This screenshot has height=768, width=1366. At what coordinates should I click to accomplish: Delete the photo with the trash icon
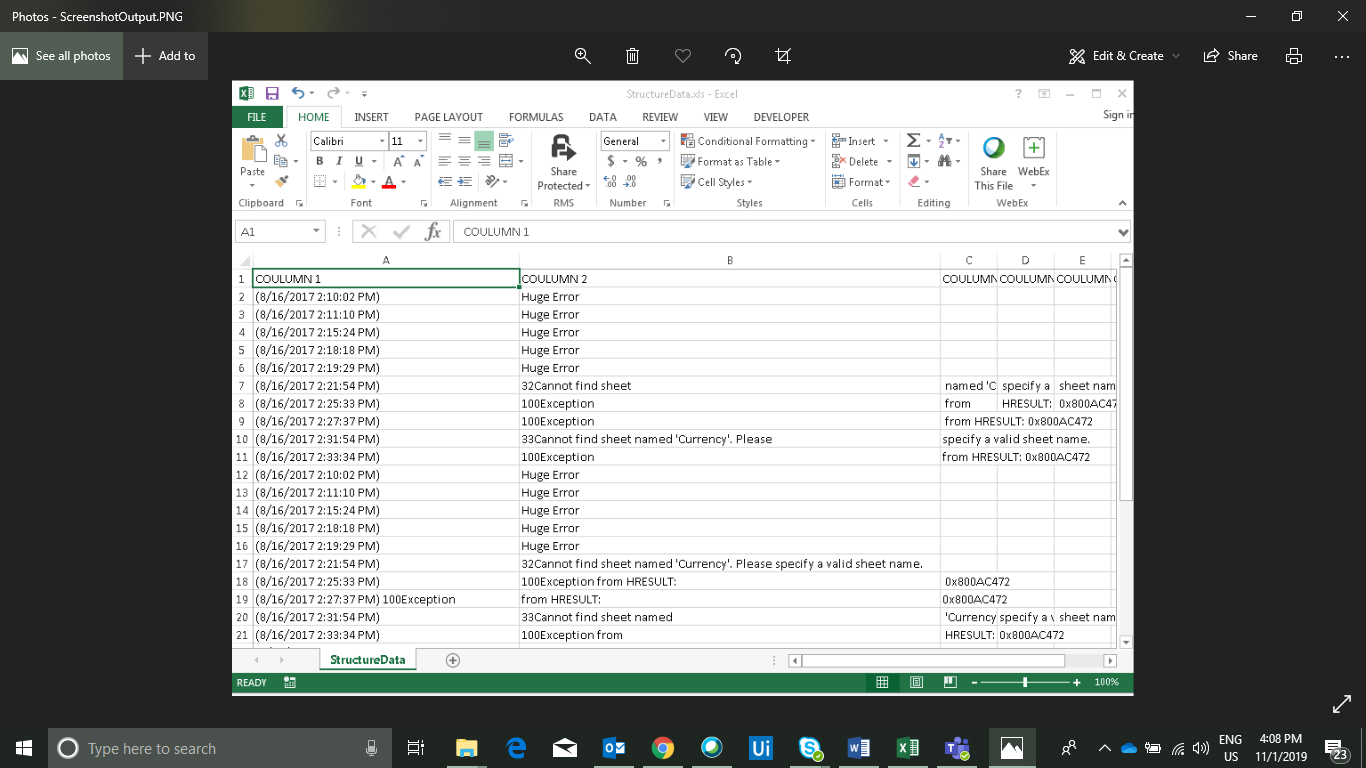click(633, 56)
